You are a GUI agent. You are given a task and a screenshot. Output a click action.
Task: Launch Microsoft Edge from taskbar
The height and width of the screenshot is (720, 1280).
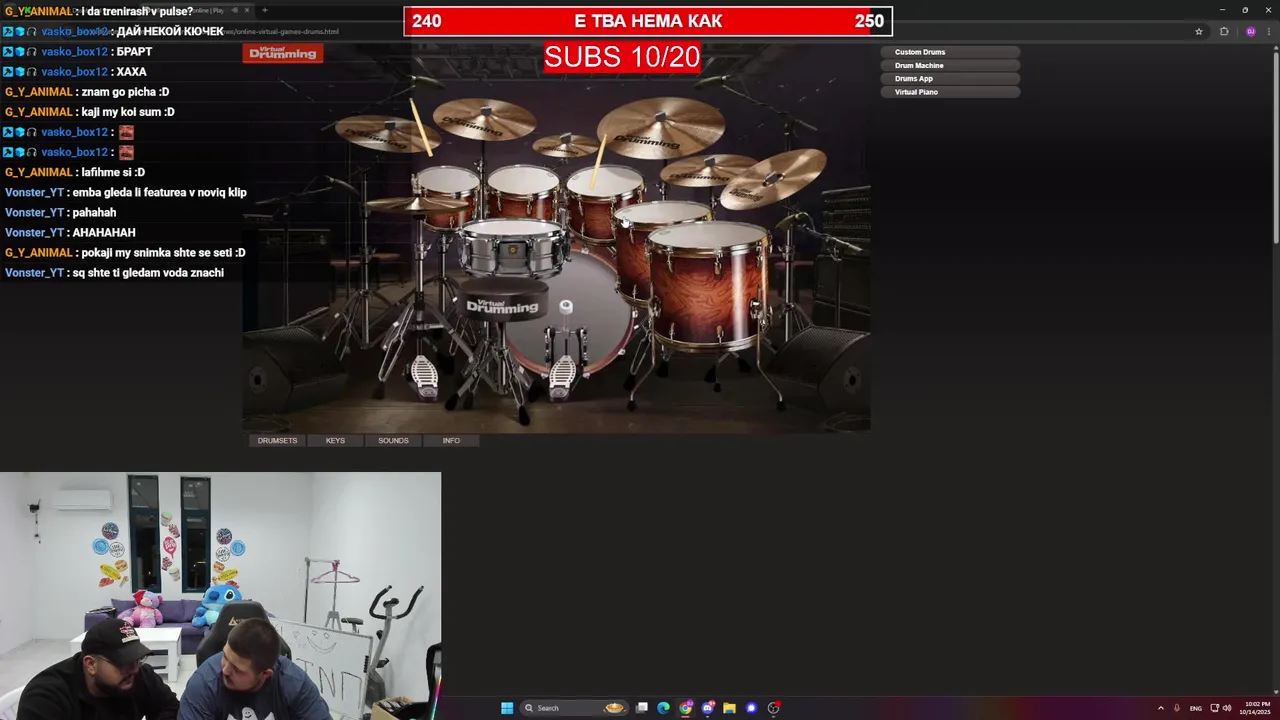663,708
